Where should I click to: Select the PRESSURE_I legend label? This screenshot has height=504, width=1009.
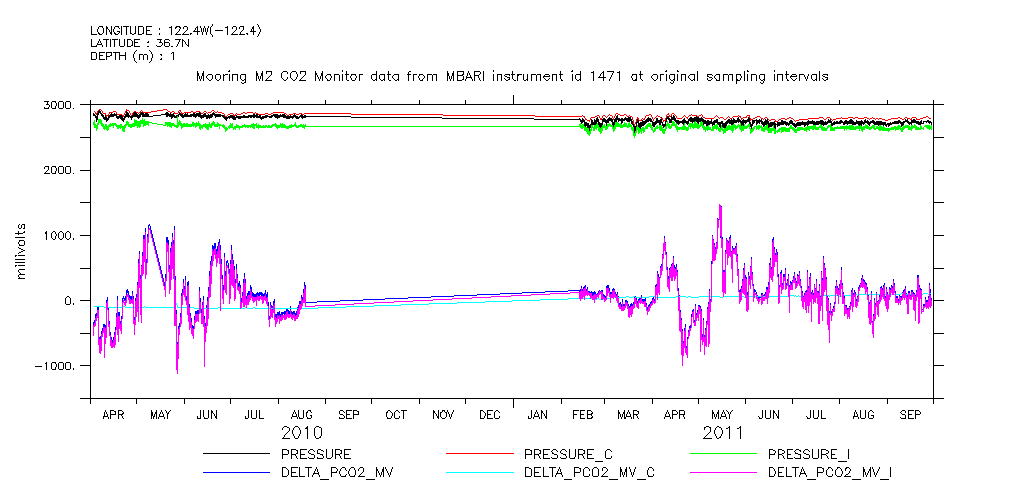809,454
